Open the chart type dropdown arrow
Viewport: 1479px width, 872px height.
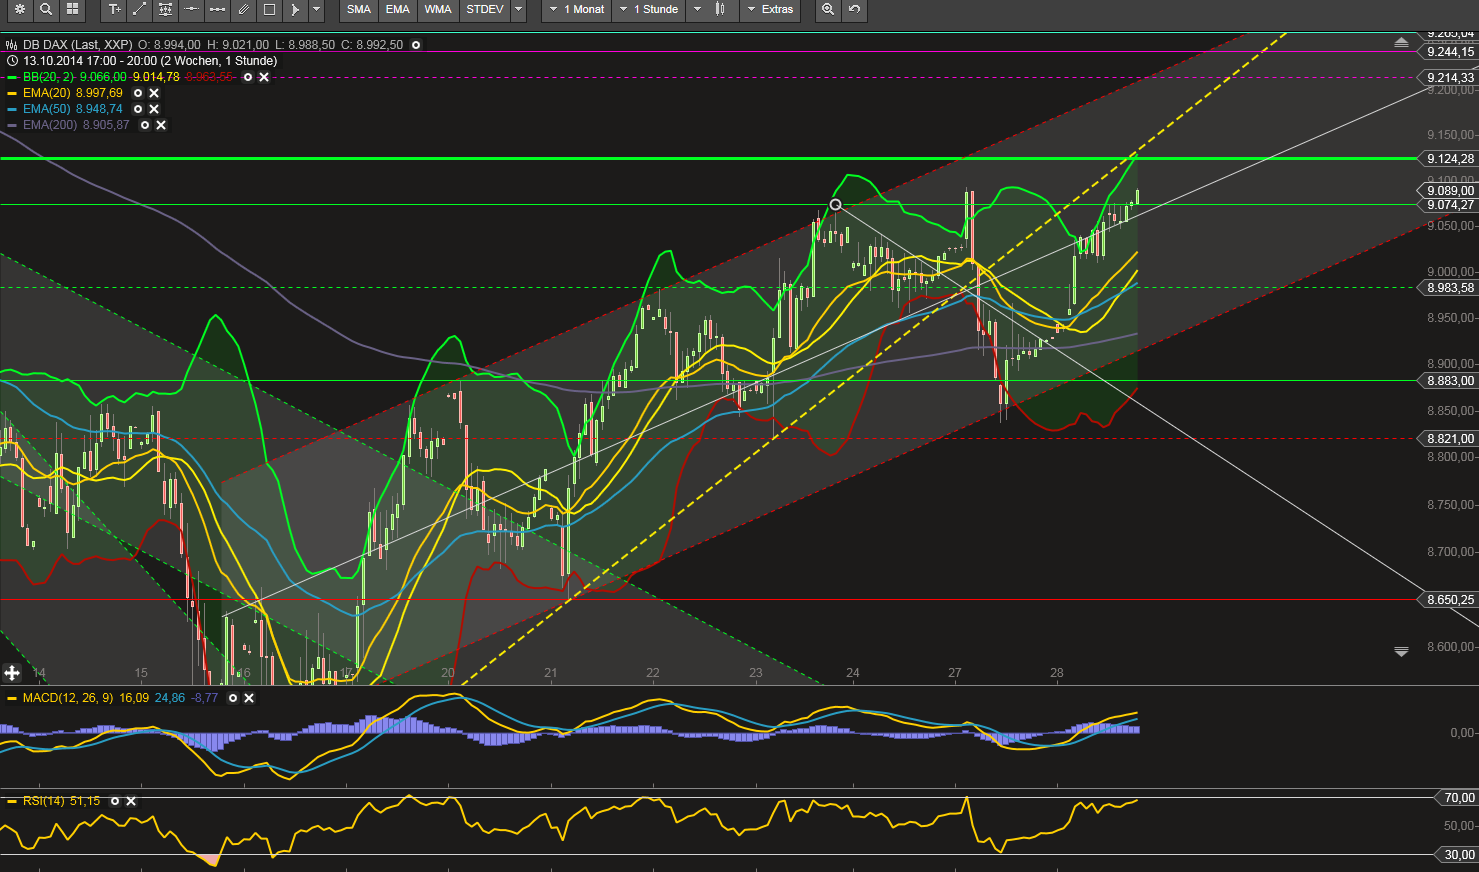[698, 9]
